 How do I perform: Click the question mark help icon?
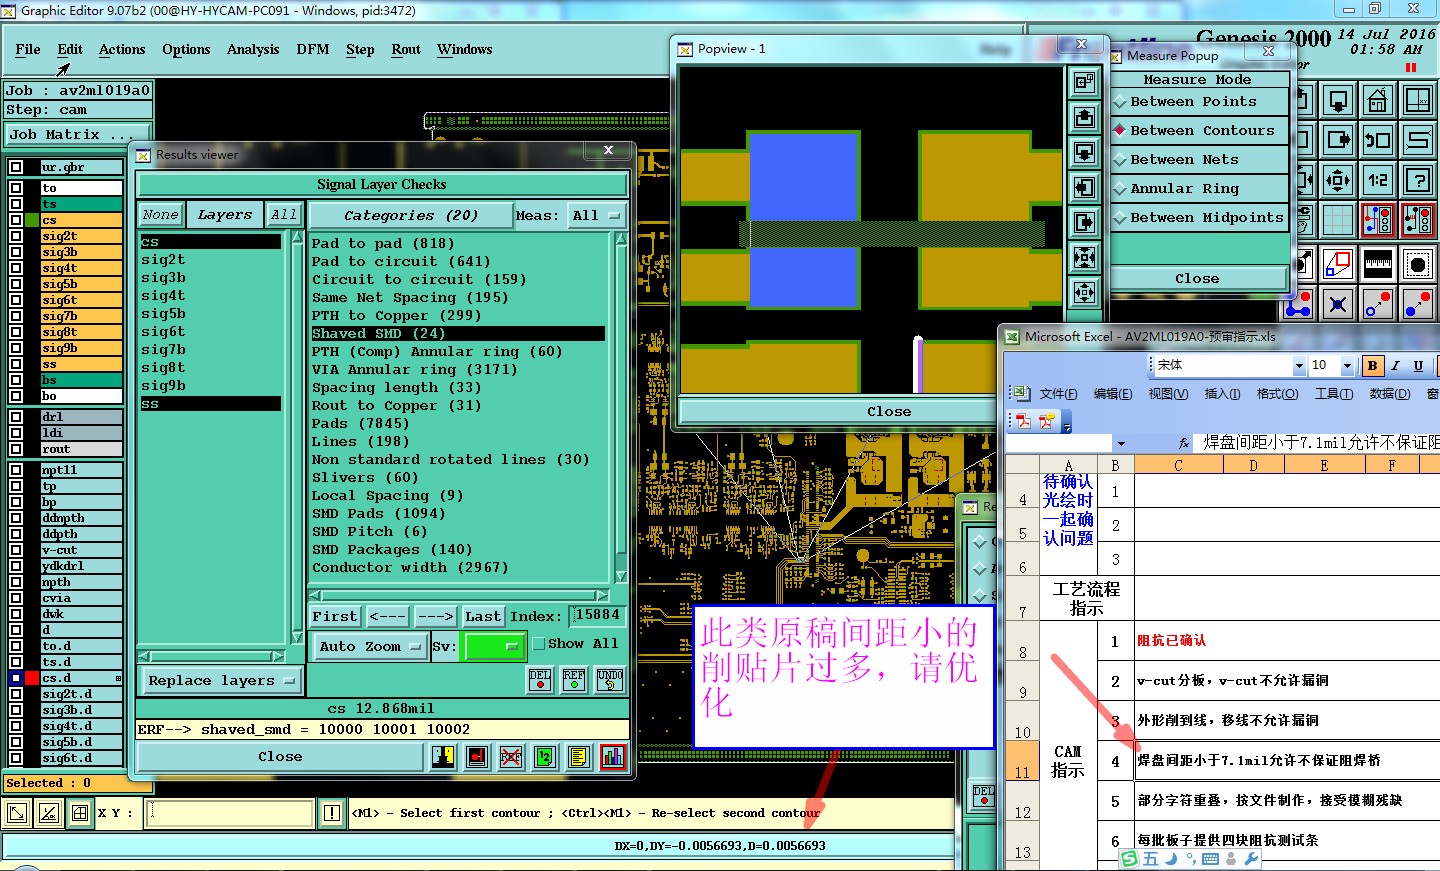click(x=1418, y=180)
